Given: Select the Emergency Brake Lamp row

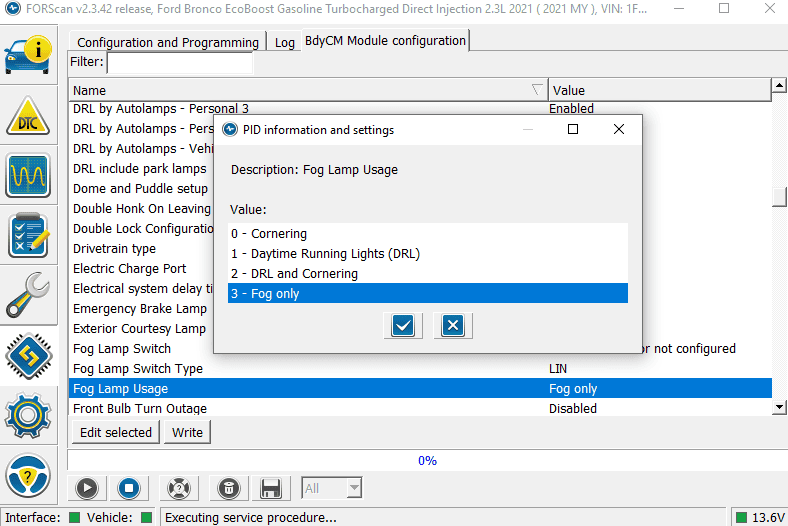Looking at the screenshot, I should pyautogui.click(x=141, y=308).
